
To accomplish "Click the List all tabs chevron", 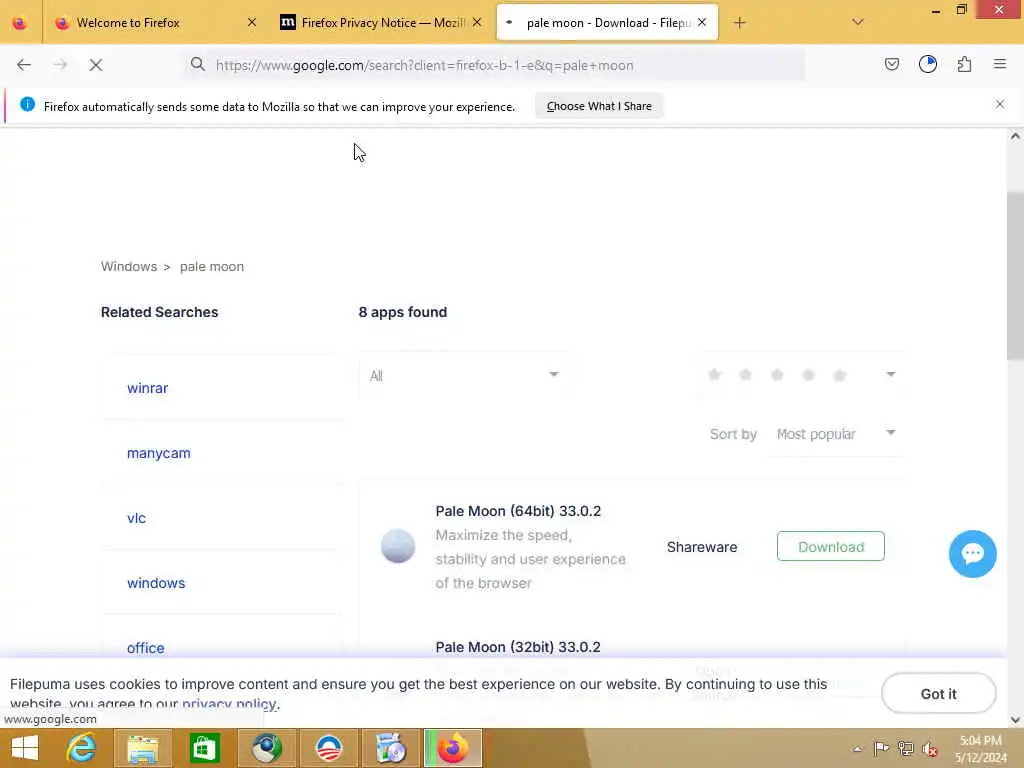I will pyautogui.click(x=857, y=22).
